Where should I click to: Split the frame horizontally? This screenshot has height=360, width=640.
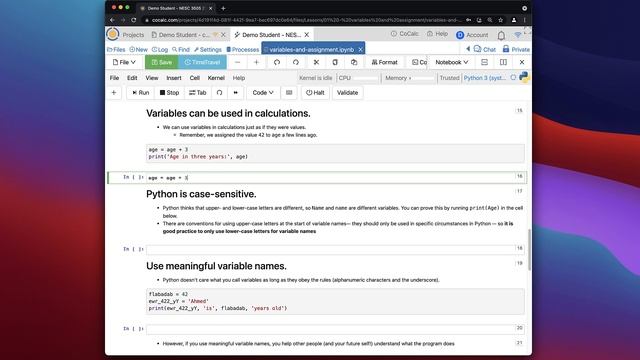point(484,62)
